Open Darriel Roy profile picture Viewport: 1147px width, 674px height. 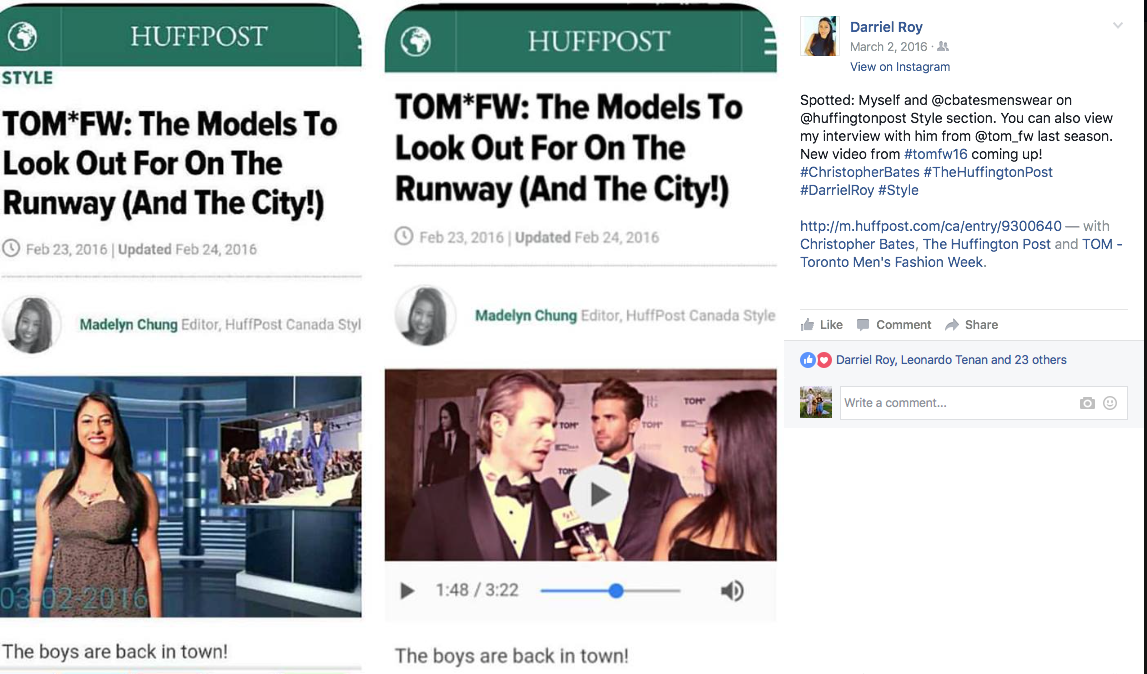pyautogui.click(x=819, y=37)
